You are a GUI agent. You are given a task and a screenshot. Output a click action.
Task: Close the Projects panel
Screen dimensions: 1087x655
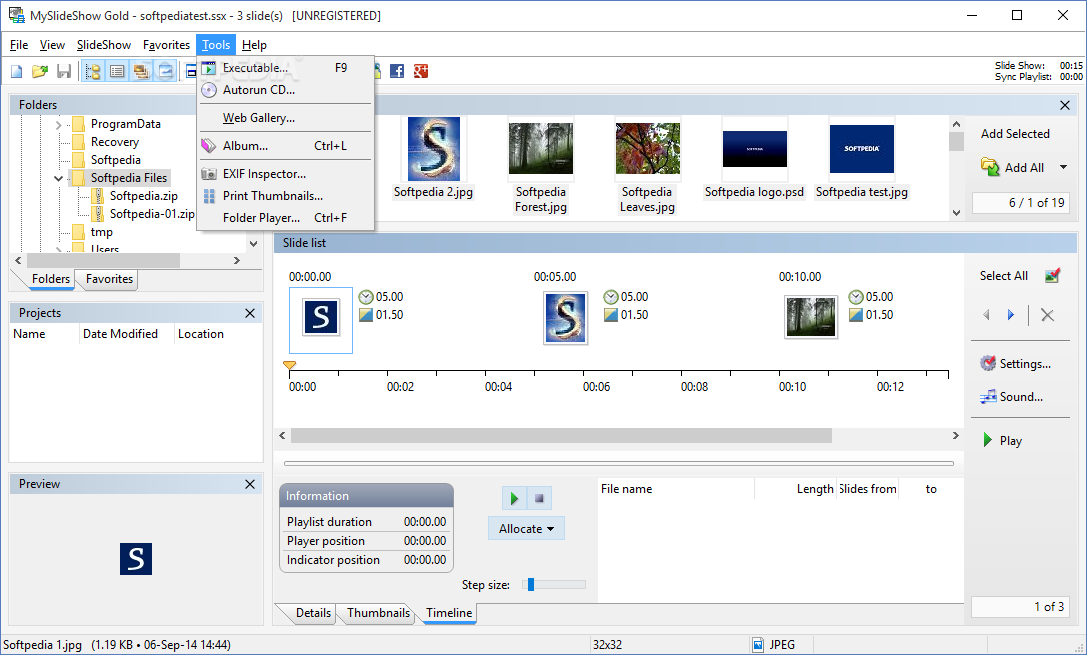pos(250,313)
